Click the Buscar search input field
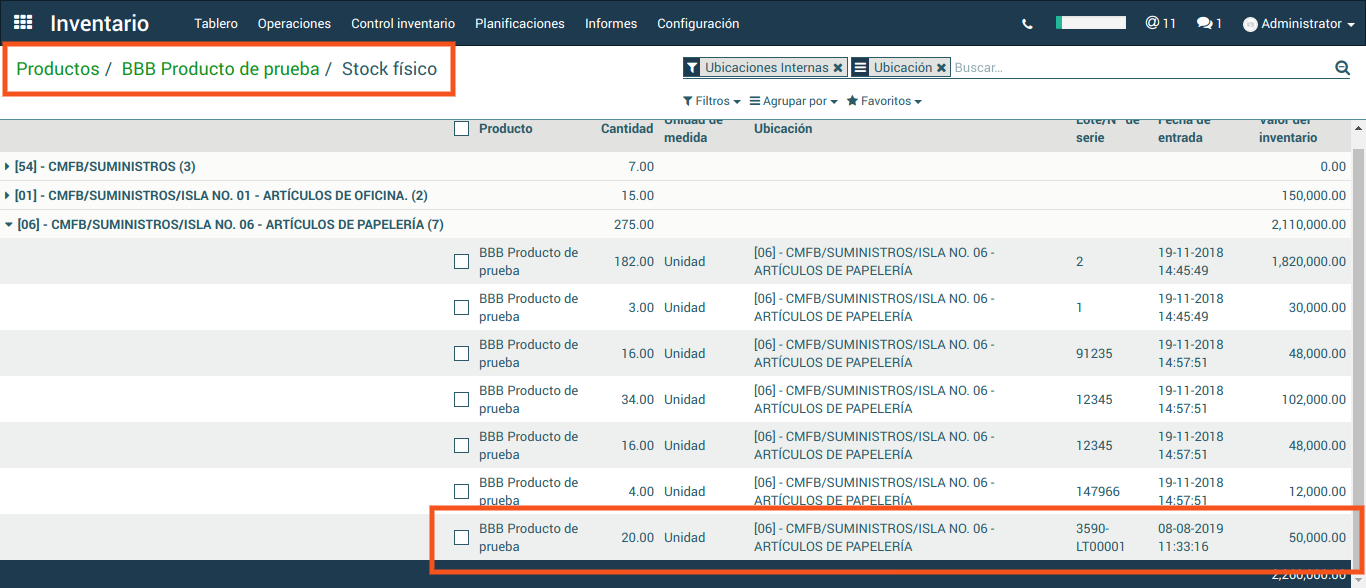The image size is (1366, 588). [x=1140, y=68]
